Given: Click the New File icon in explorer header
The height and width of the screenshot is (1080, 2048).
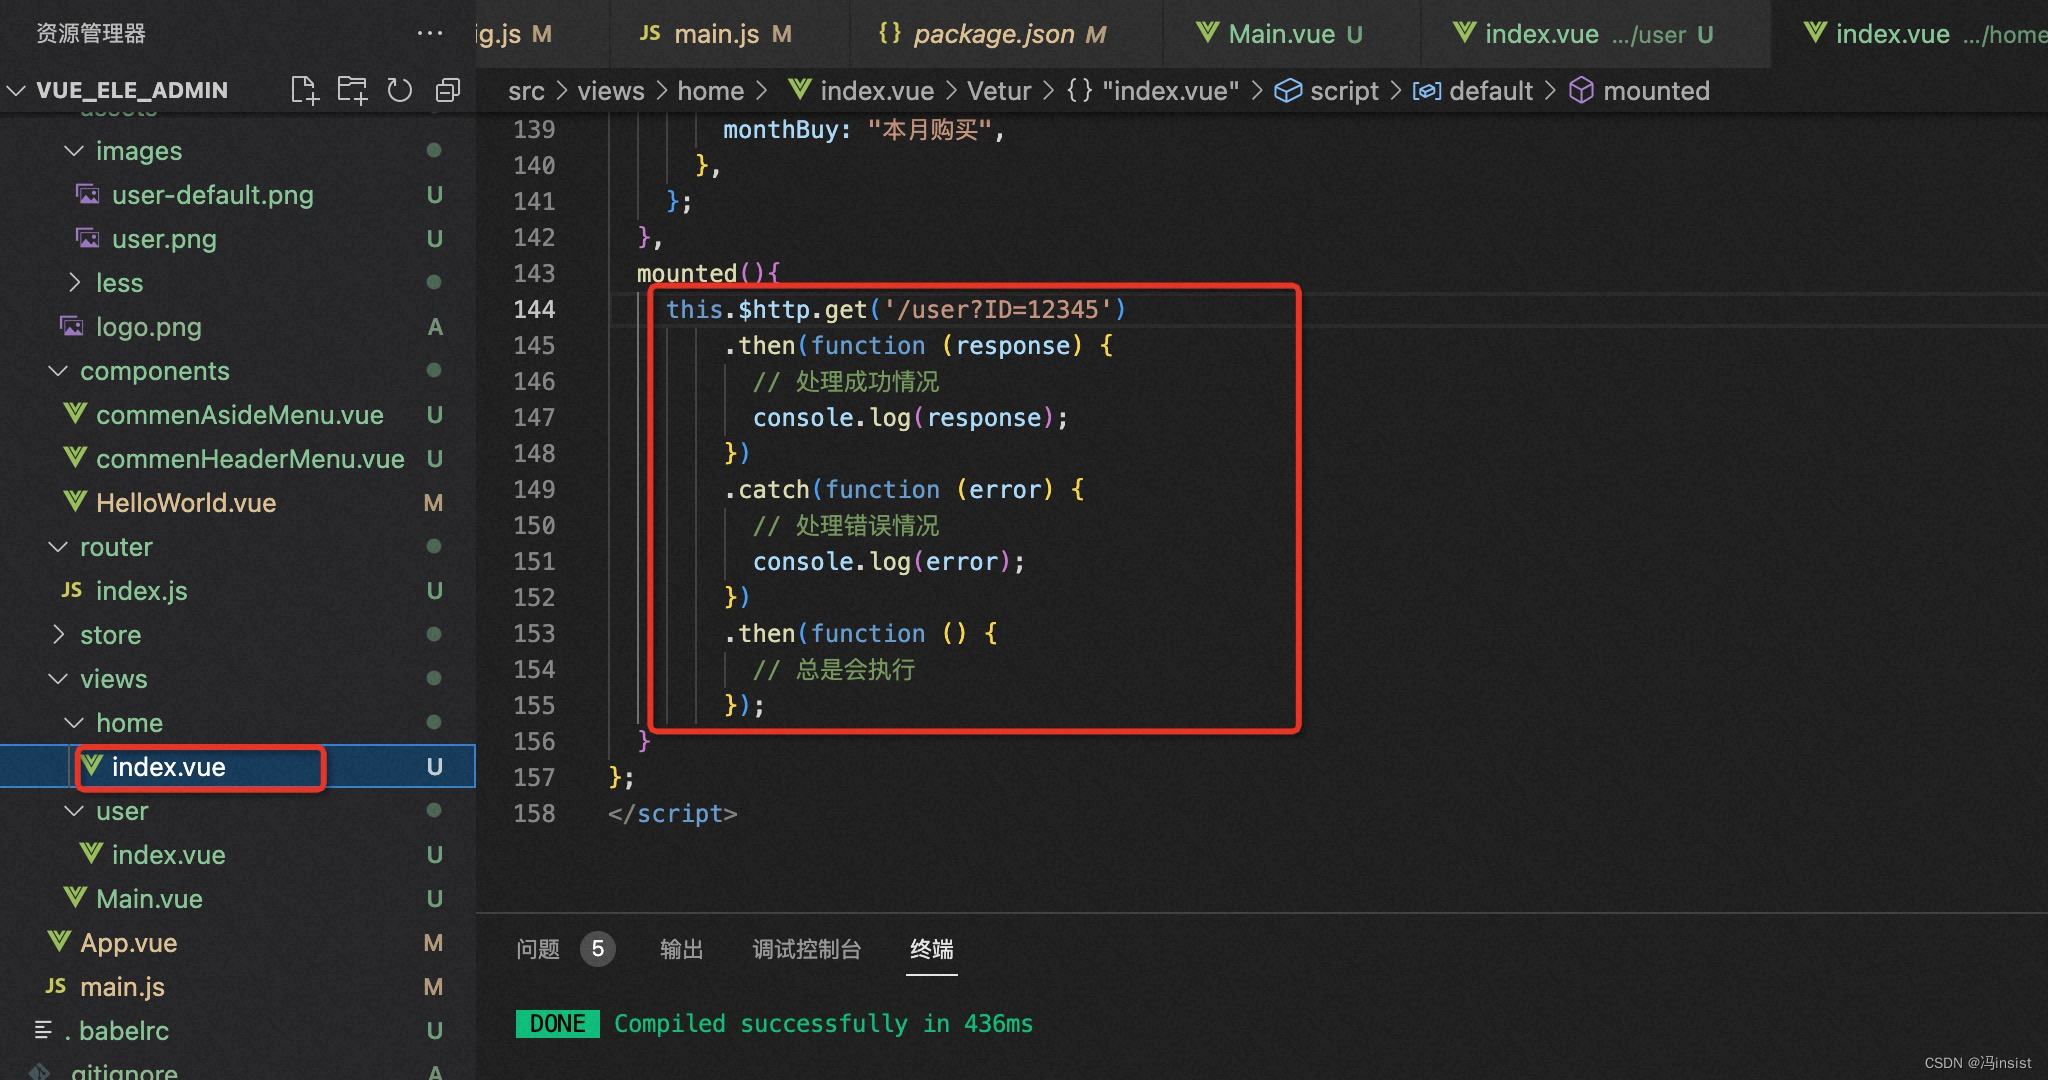Looking at the screenshot, I should click(x=304, y=90).
